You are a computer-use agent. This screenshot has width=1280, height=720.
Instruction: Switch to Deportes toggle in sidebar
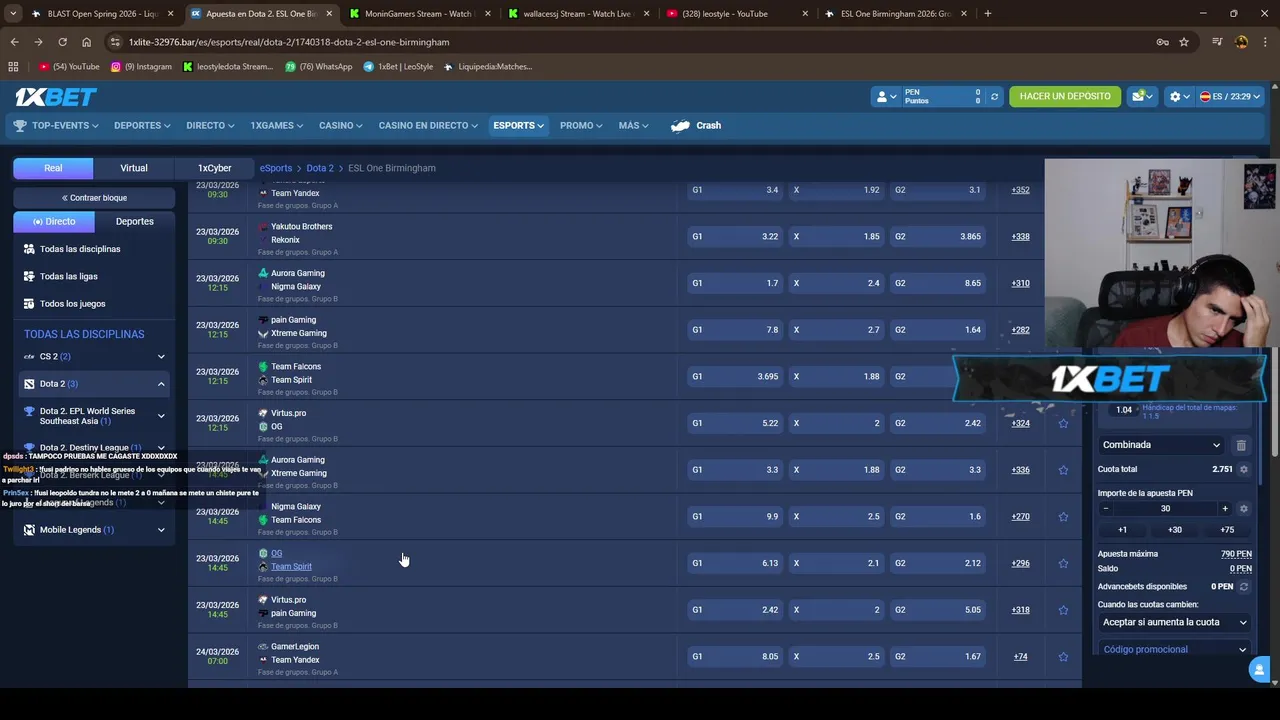(135, 221)
